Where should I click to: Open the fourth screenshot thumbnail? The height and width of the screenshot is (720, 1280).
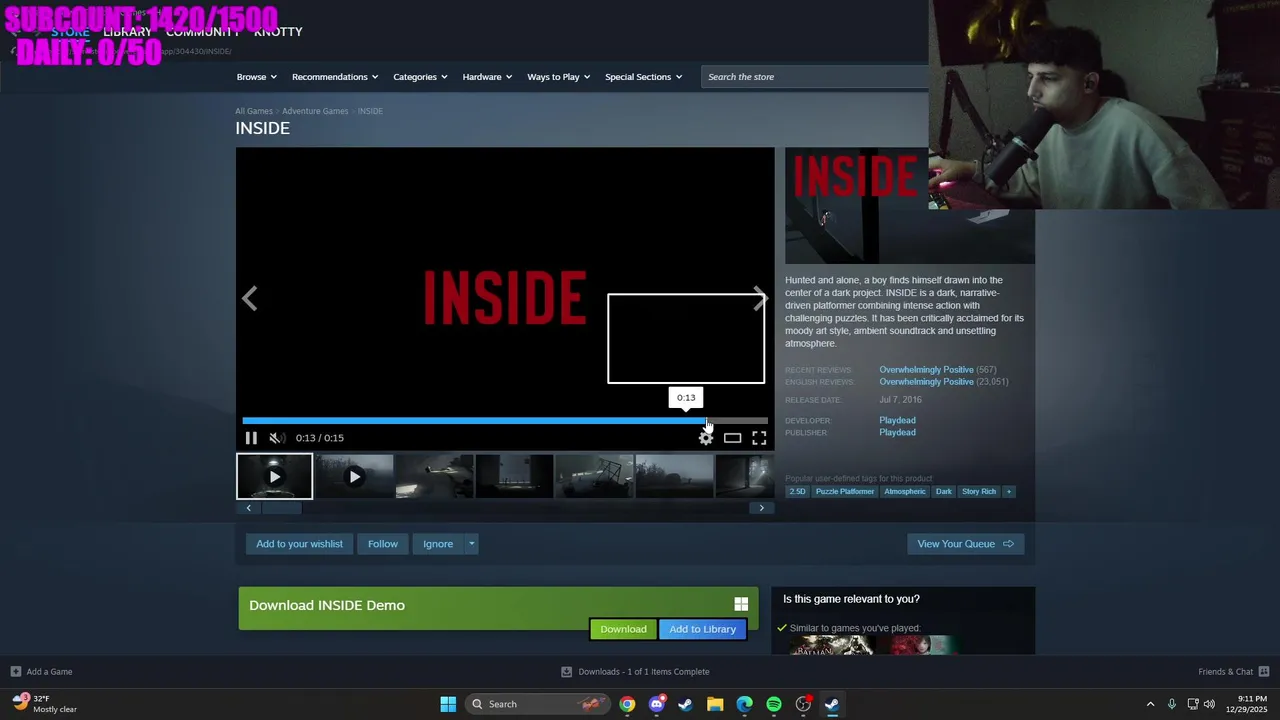pyautogui.click(x=514, y=477)
